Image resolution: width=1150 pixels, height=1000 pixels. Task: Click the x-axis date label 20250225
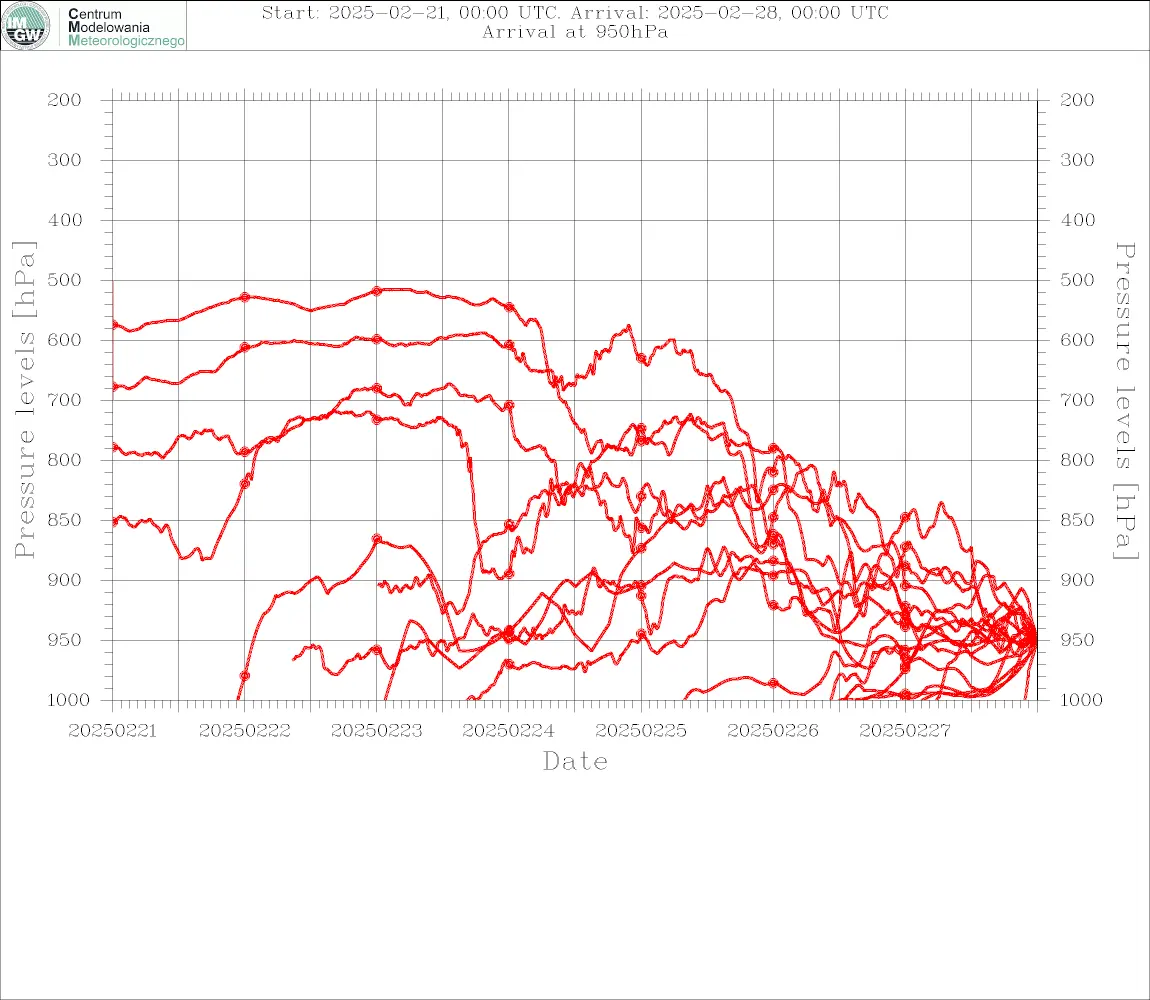641,731
